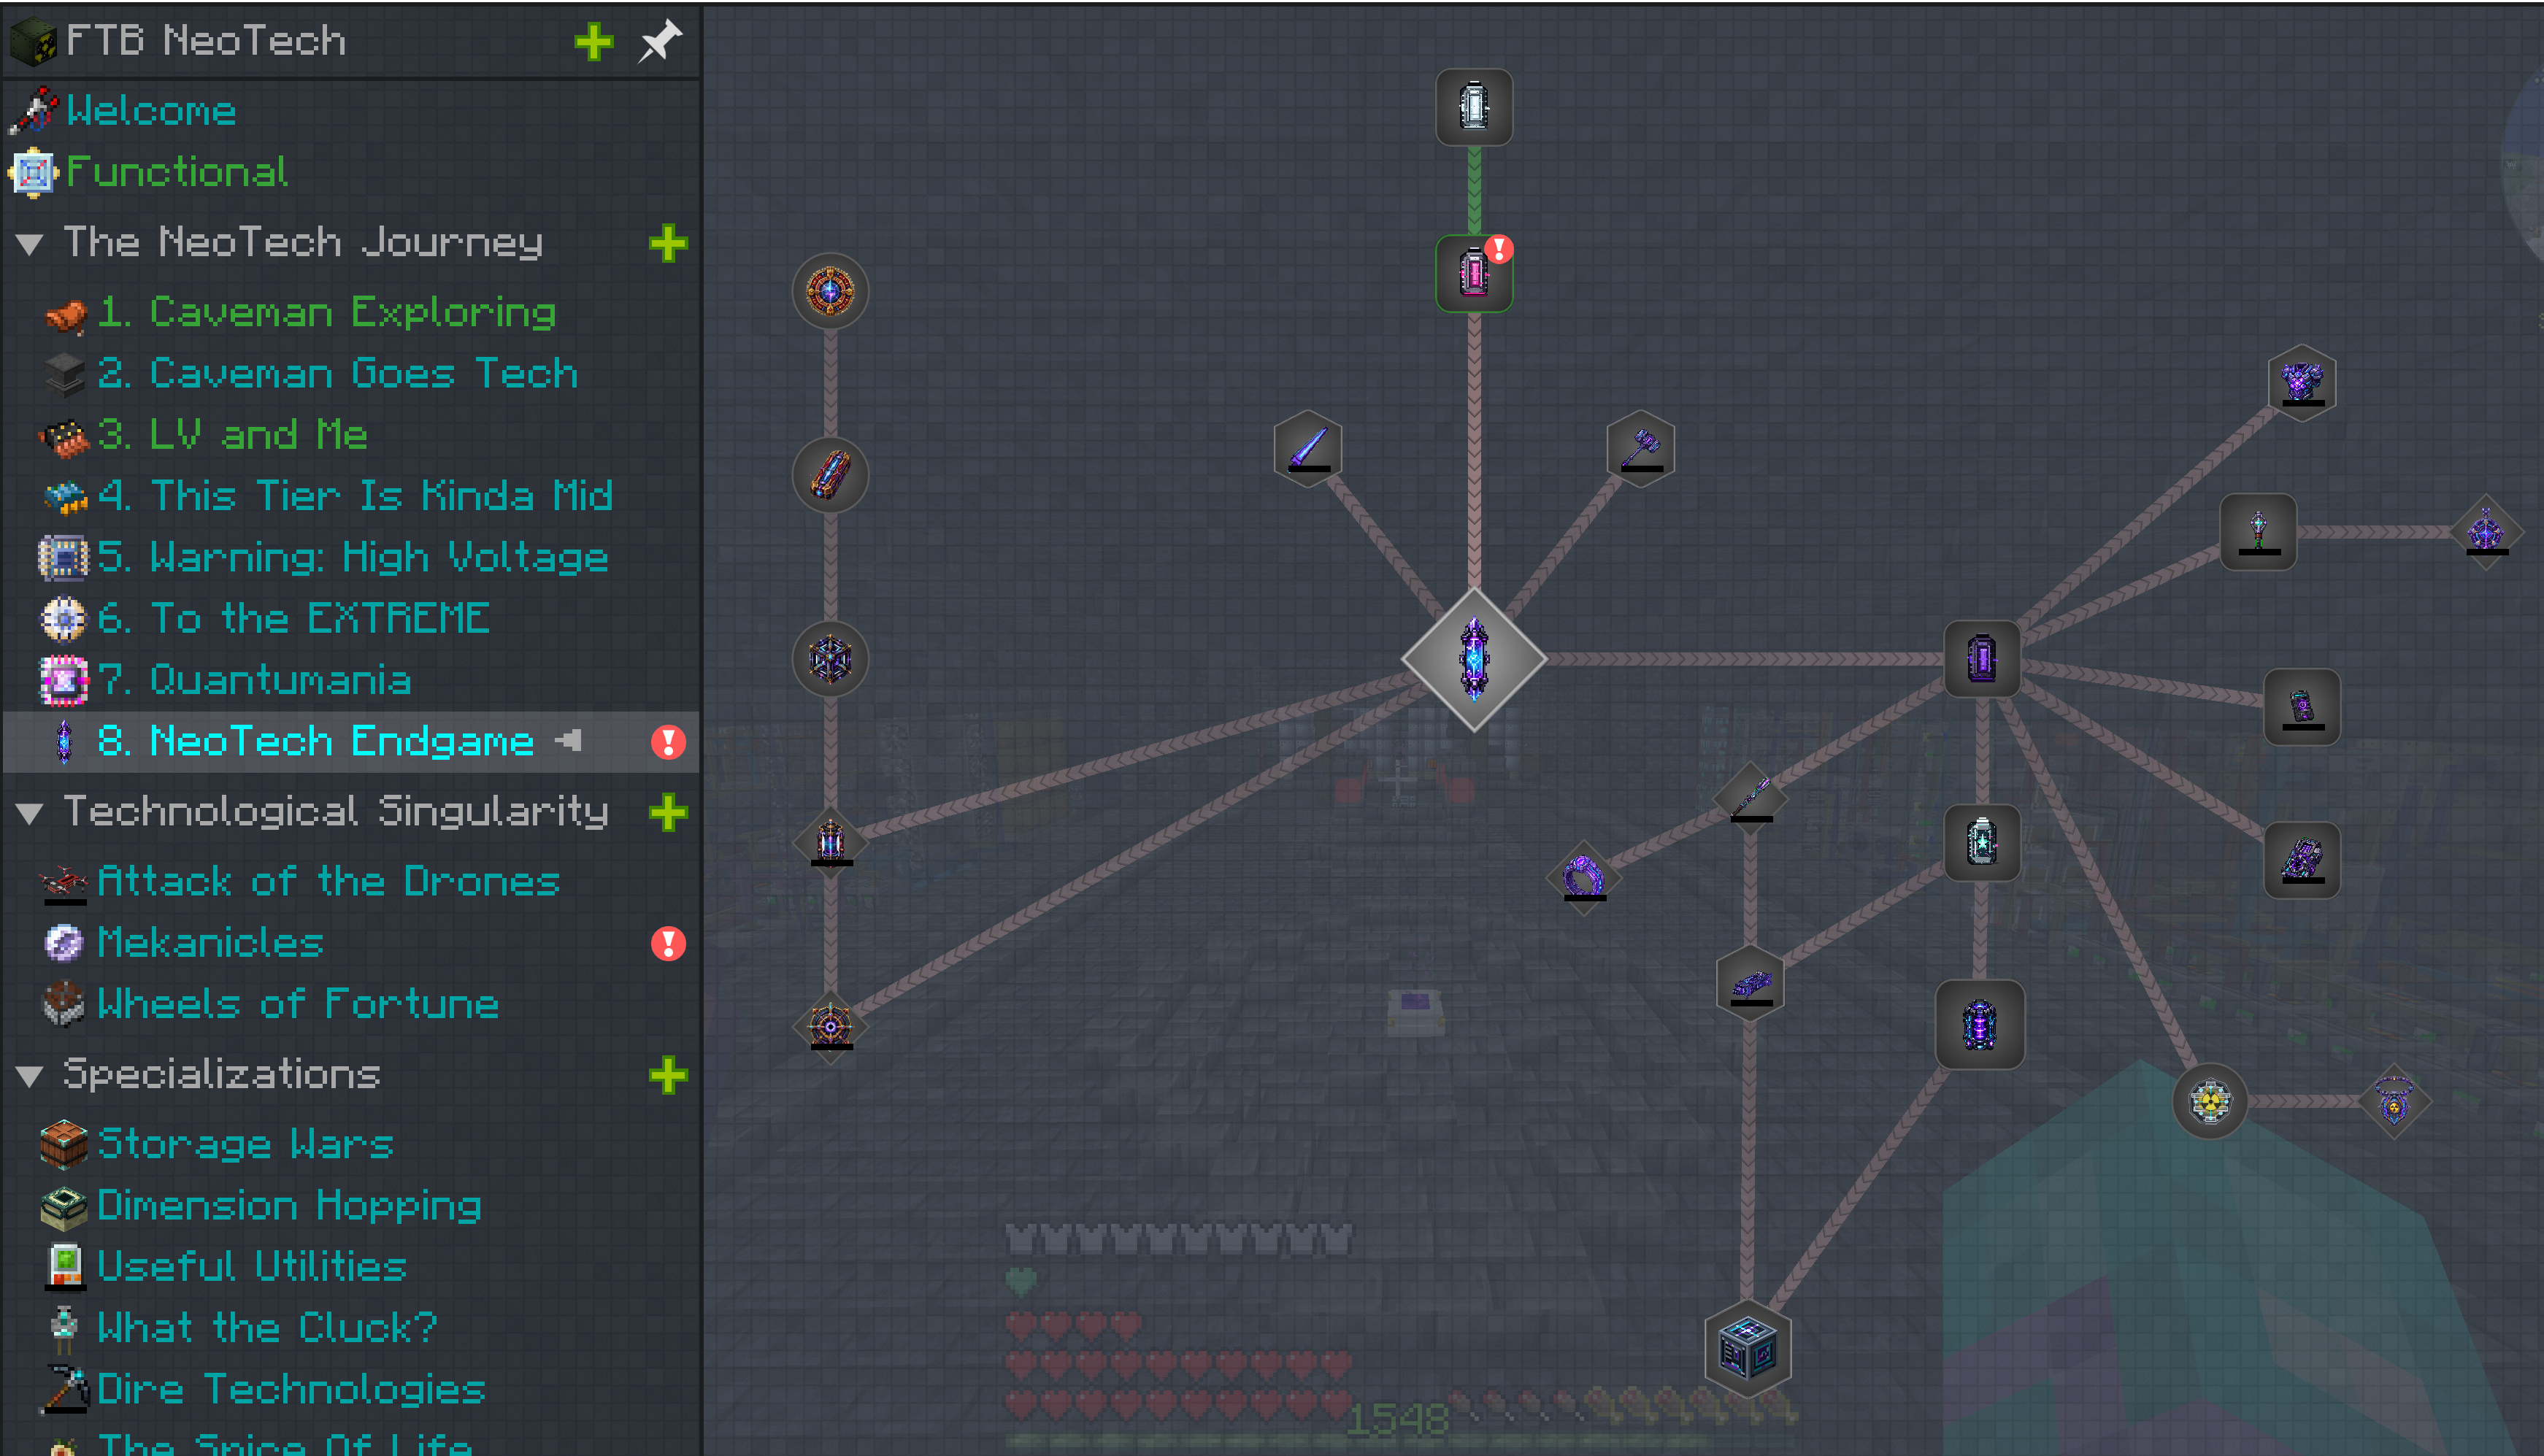Collapse The NeoTech Journey group
Screen dimensions: 2544x1456
[30, 244]
